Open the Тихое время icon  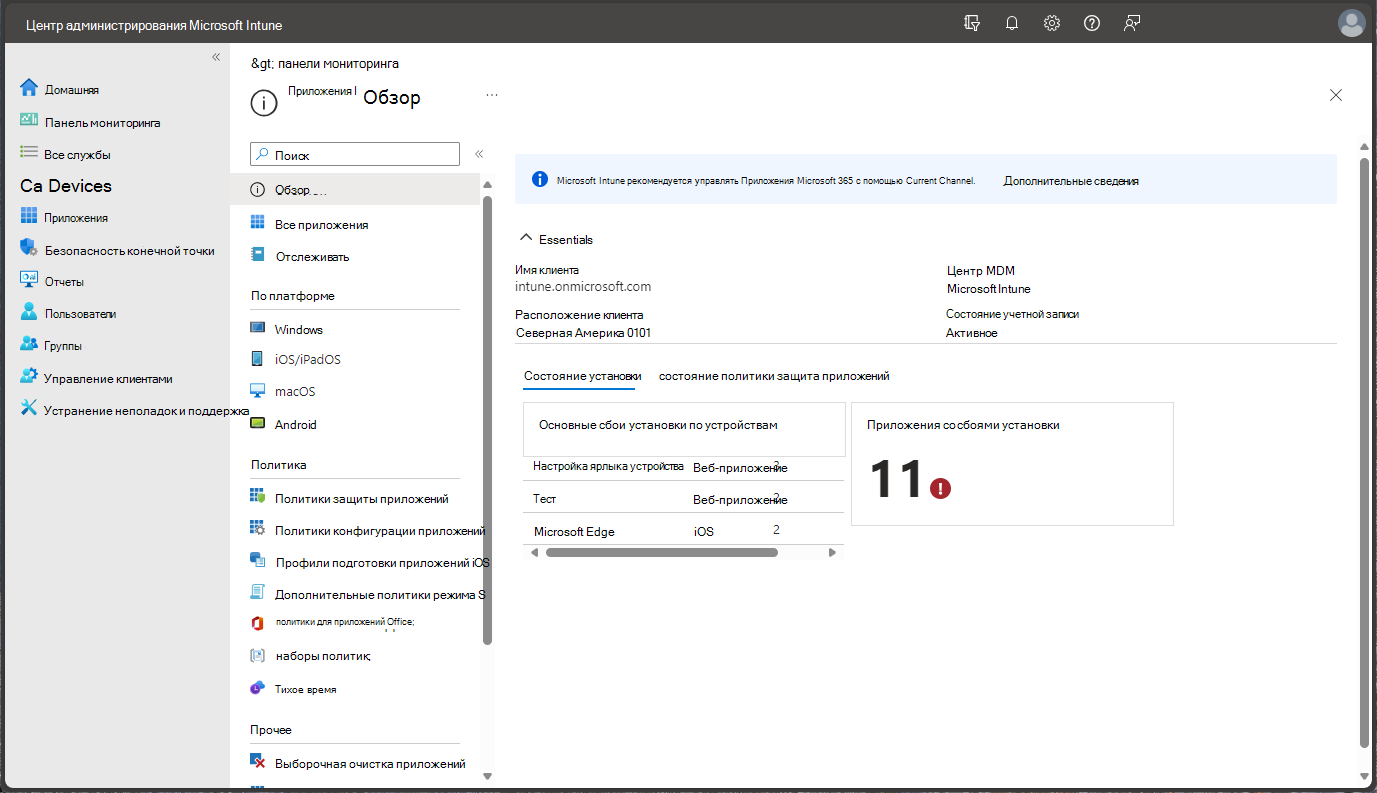258,689
